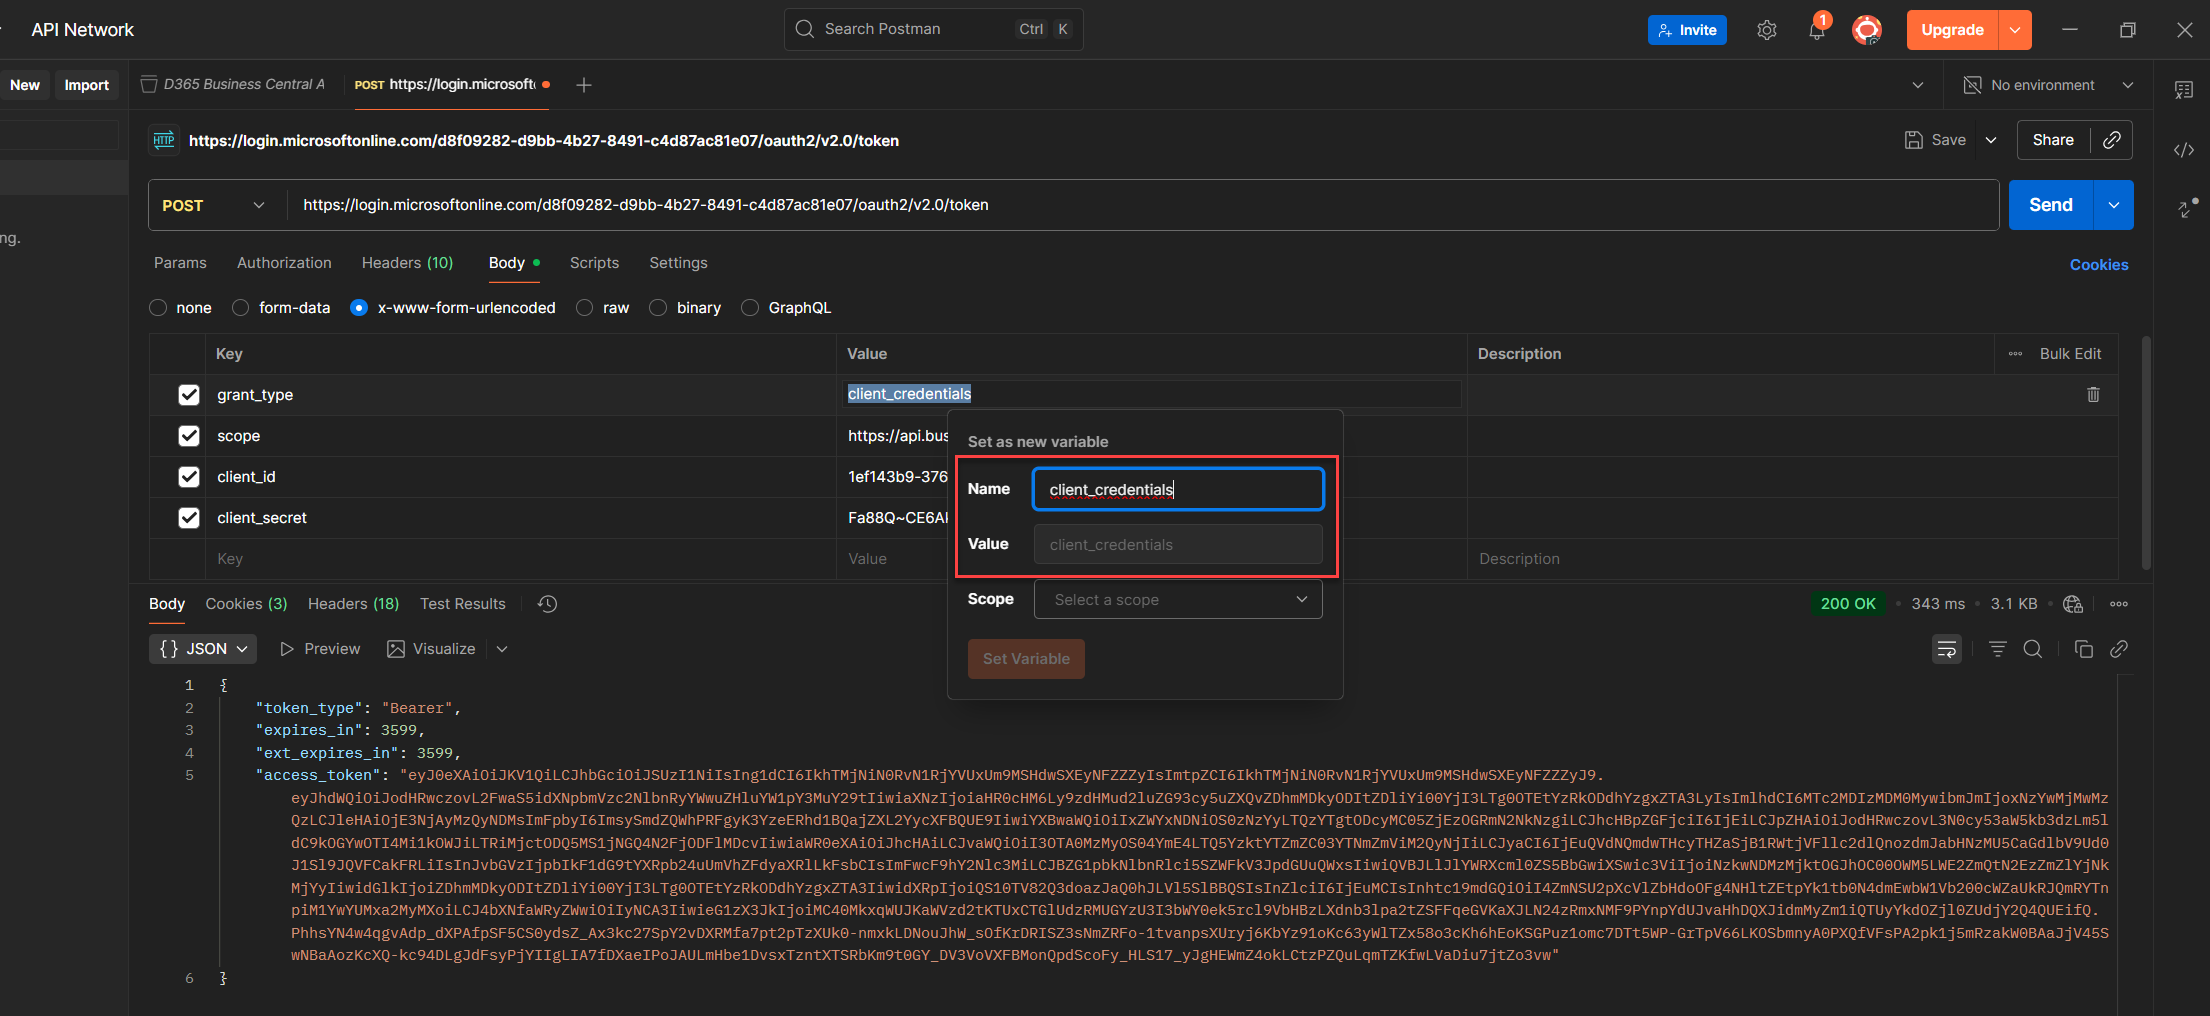Image resolution: width=2210 pixels, height=1016 pixels.
Task: Click the request body table scrollbar
Action: (2146, 453)
